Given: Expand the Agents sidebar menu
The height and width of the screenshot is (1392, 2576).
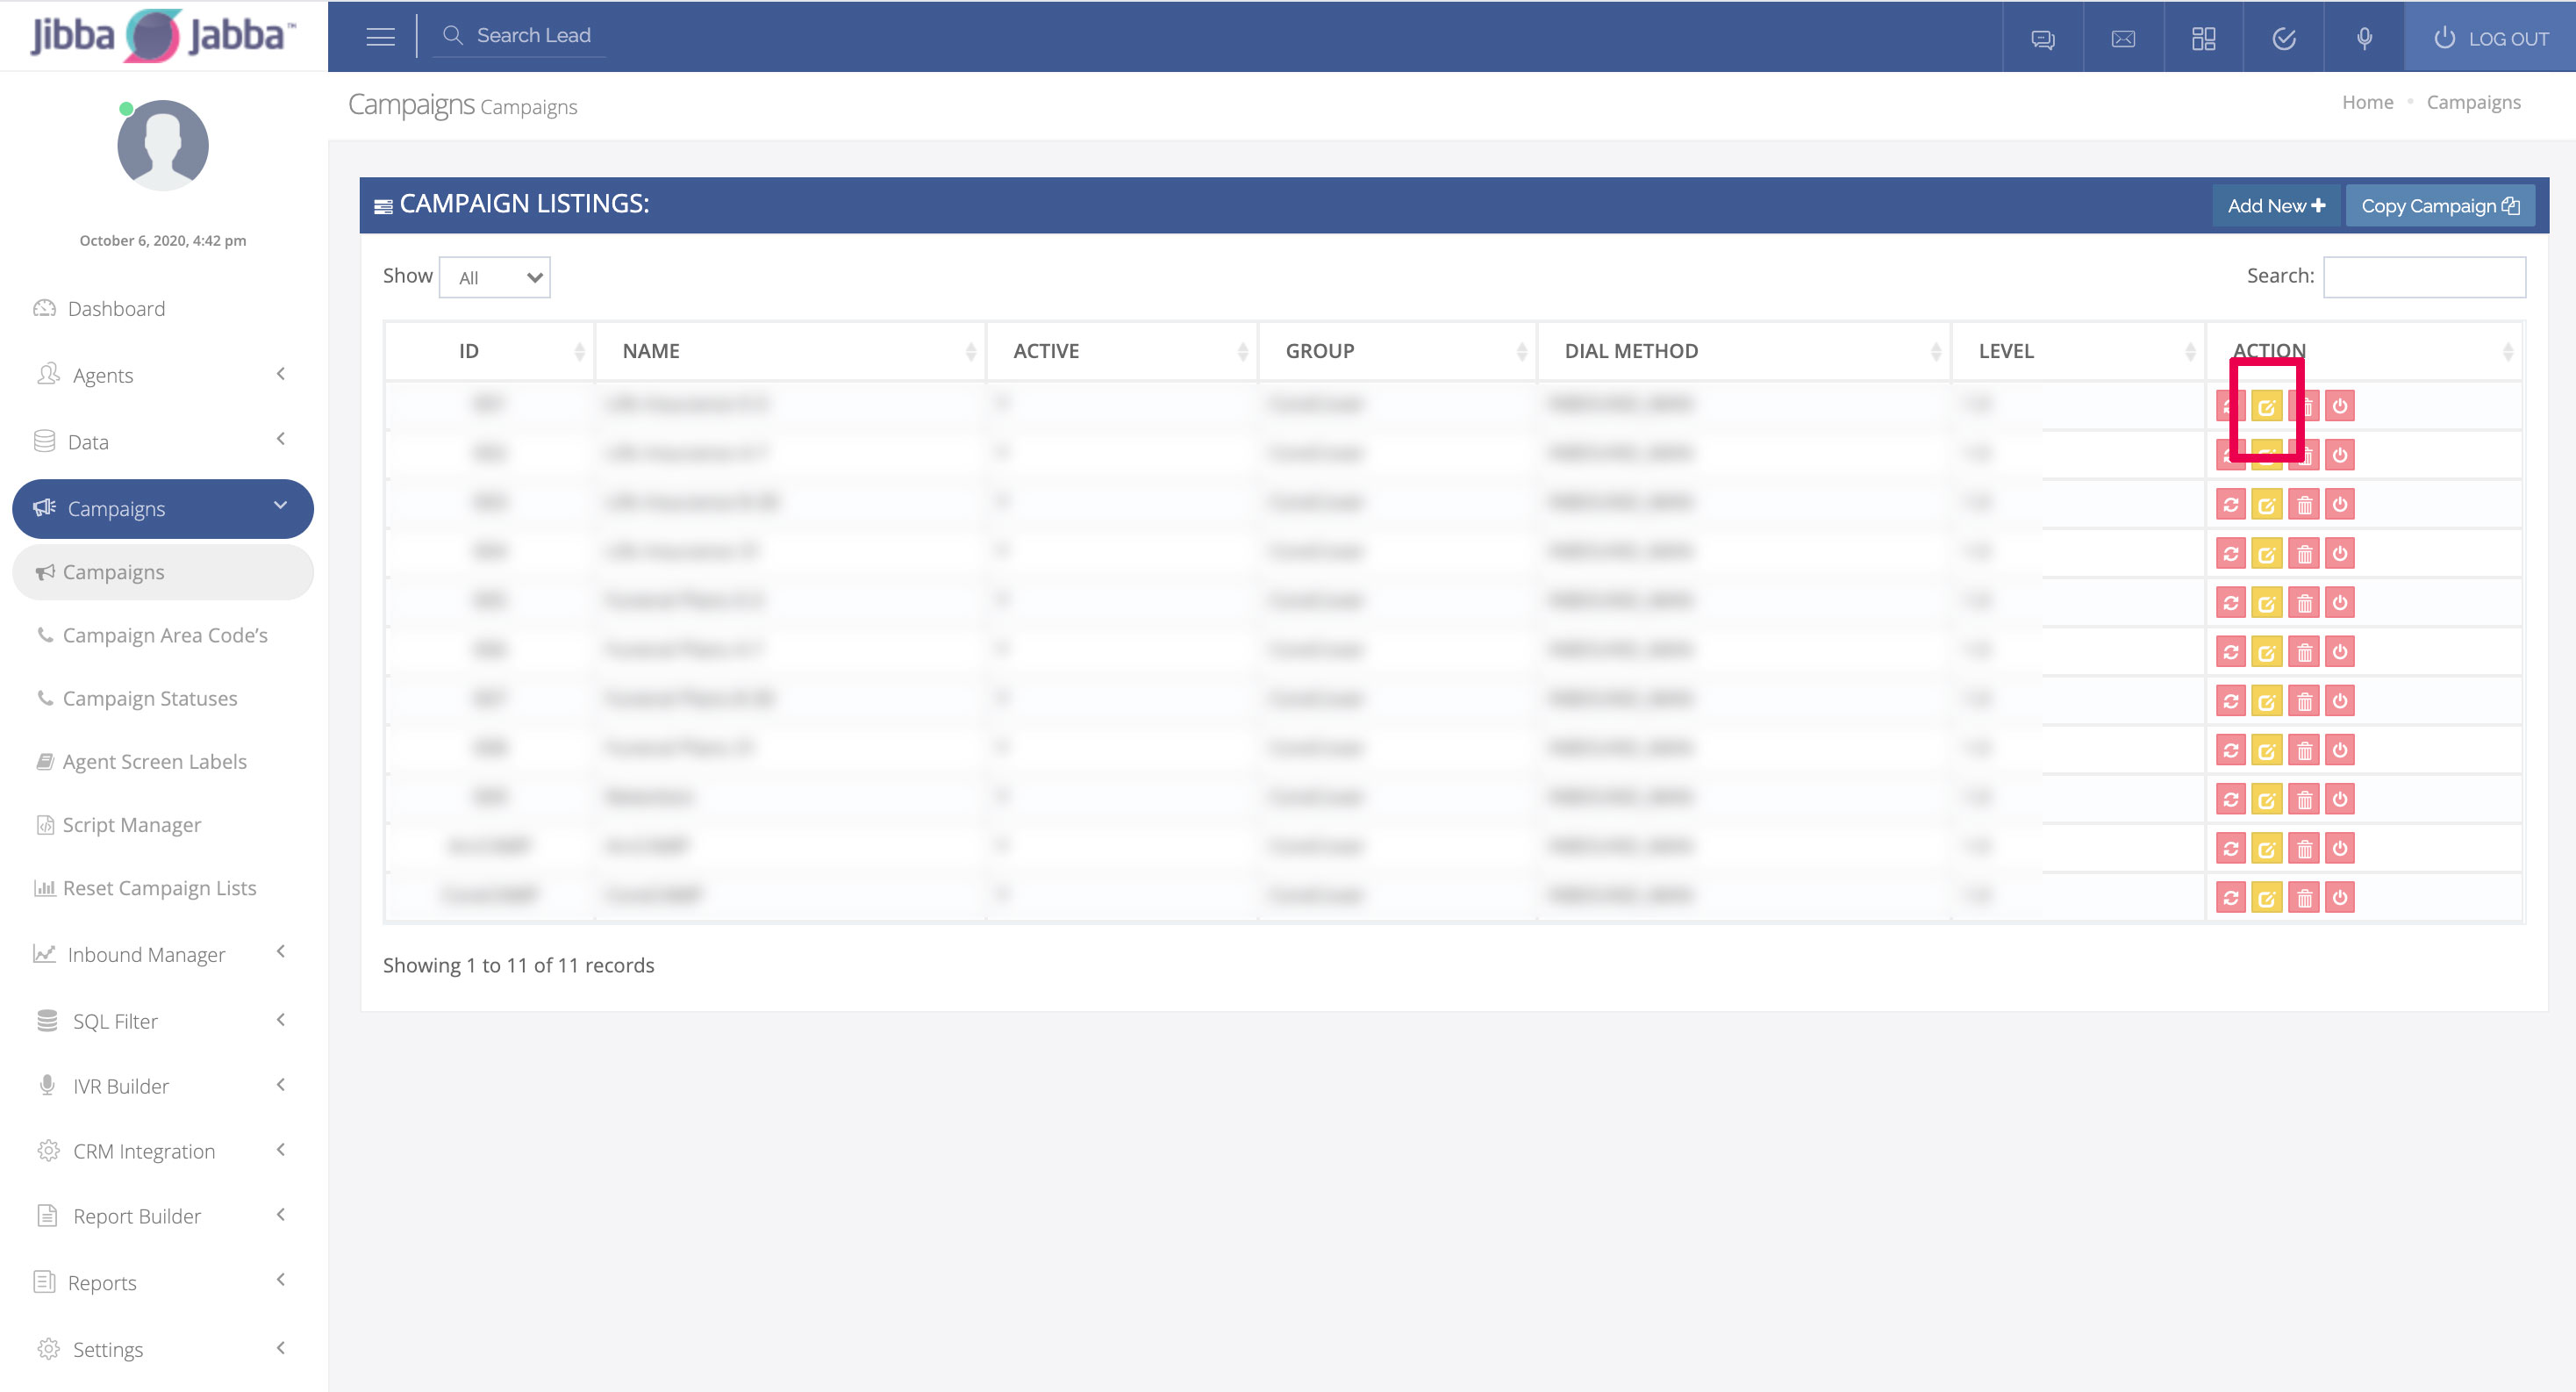Looking at the screenshot, I should click(x=162, y=375).
